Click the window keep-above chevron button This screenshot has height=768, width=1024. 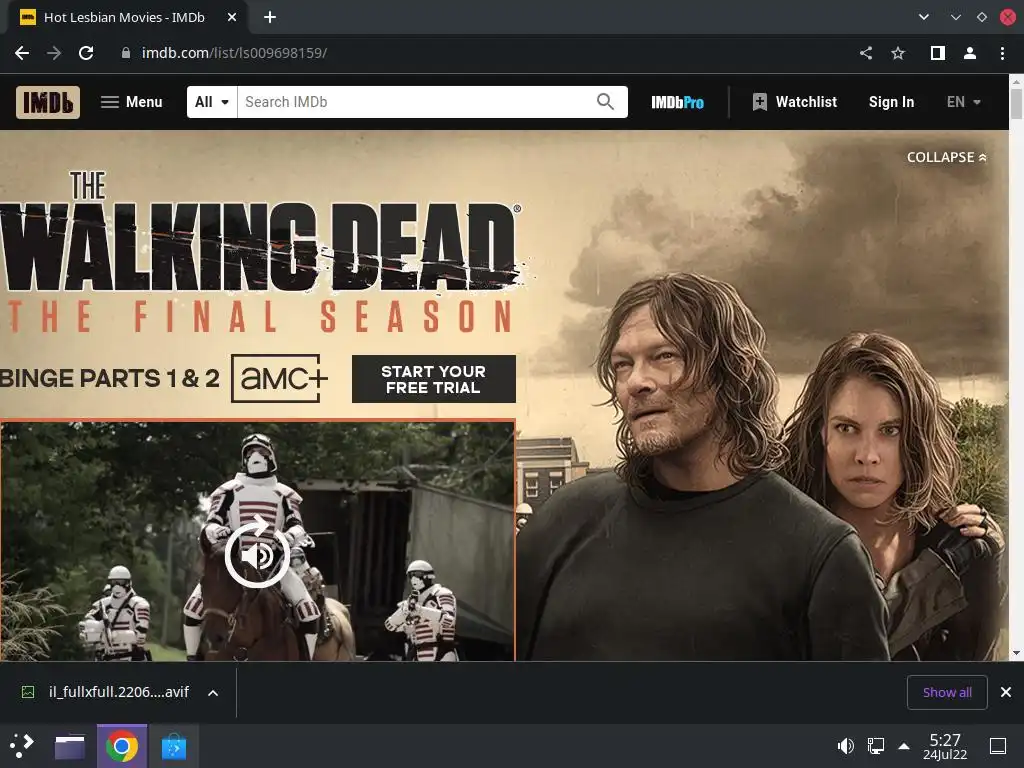click(x=955, y=18)
